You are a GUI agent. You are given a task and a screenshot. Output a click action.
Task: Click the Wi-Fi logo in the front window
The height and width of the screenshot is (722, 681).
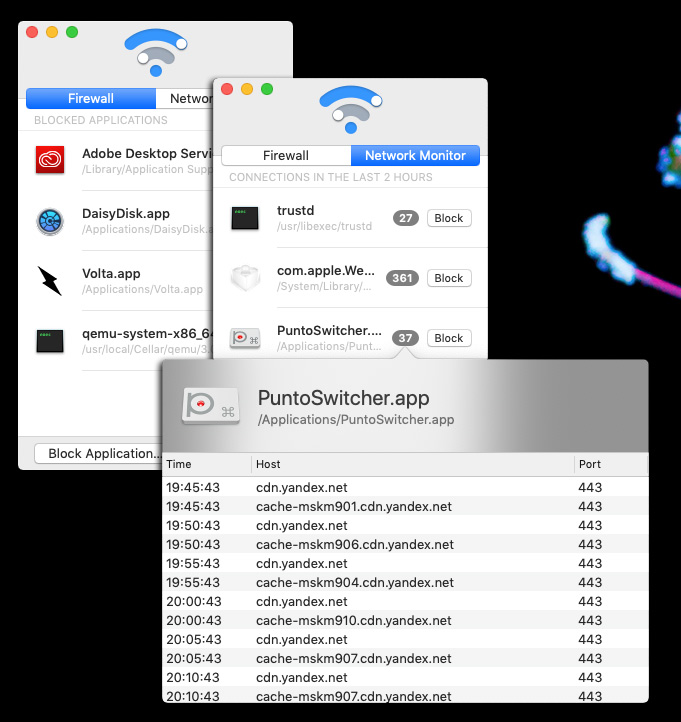click(x=351, y=109)
